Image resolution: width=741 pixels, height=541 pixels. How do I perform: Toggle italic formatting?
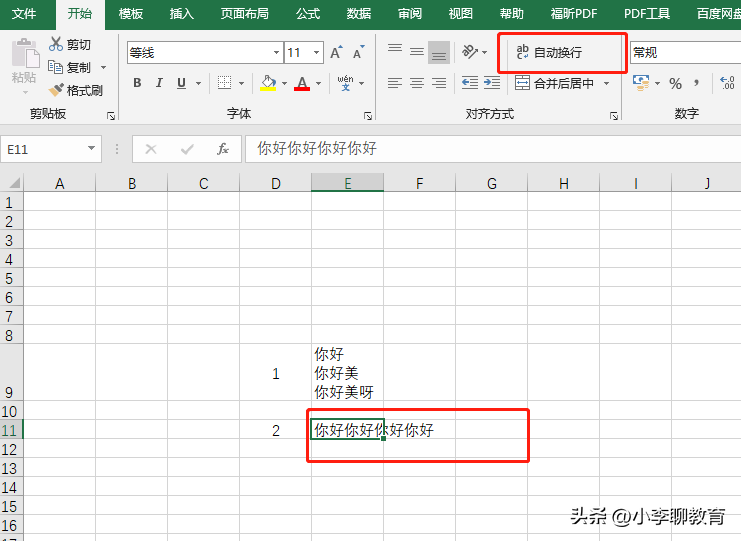point(159,83)
